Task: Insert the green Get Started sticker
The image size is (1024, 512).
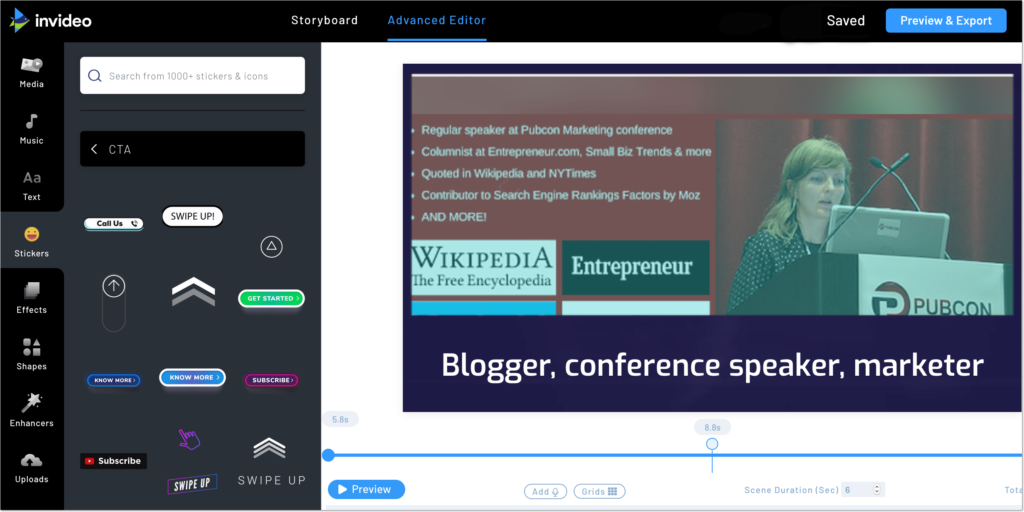Action: pos(271,298)
